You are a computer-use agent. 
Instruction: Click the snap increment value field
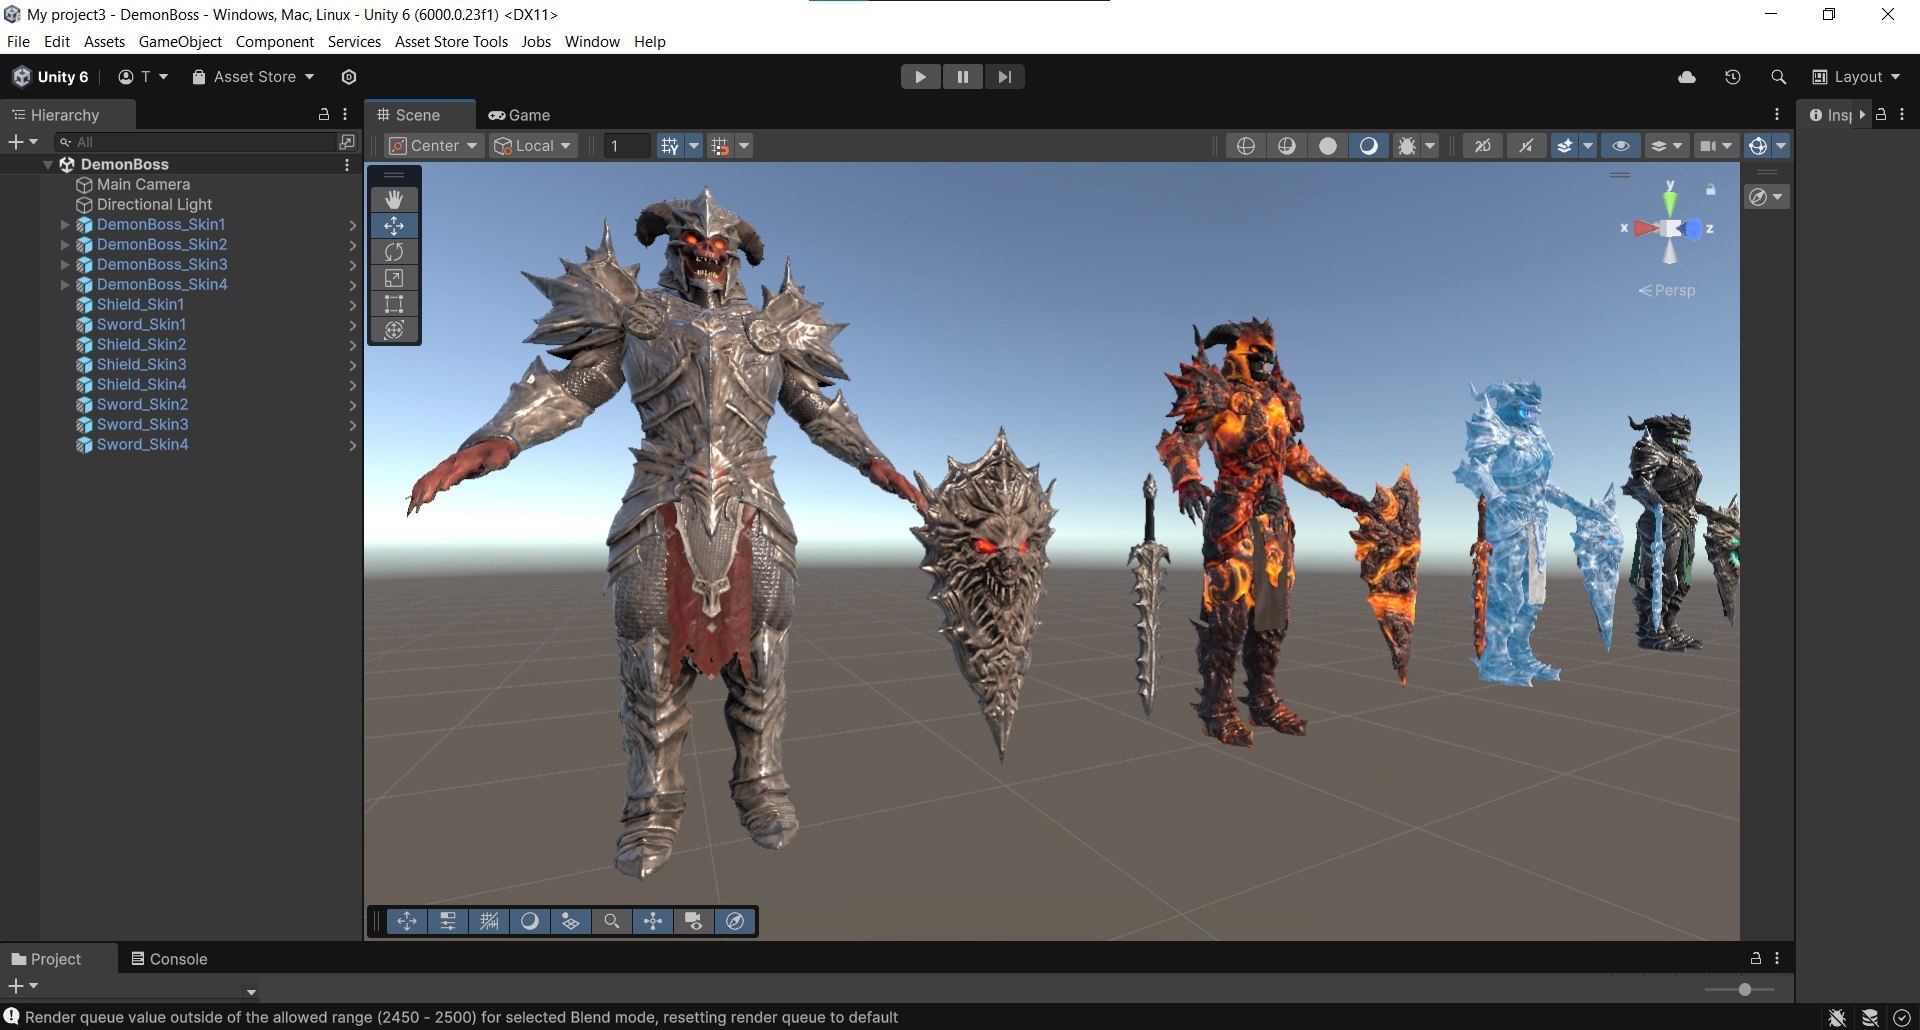coord(627,146)
